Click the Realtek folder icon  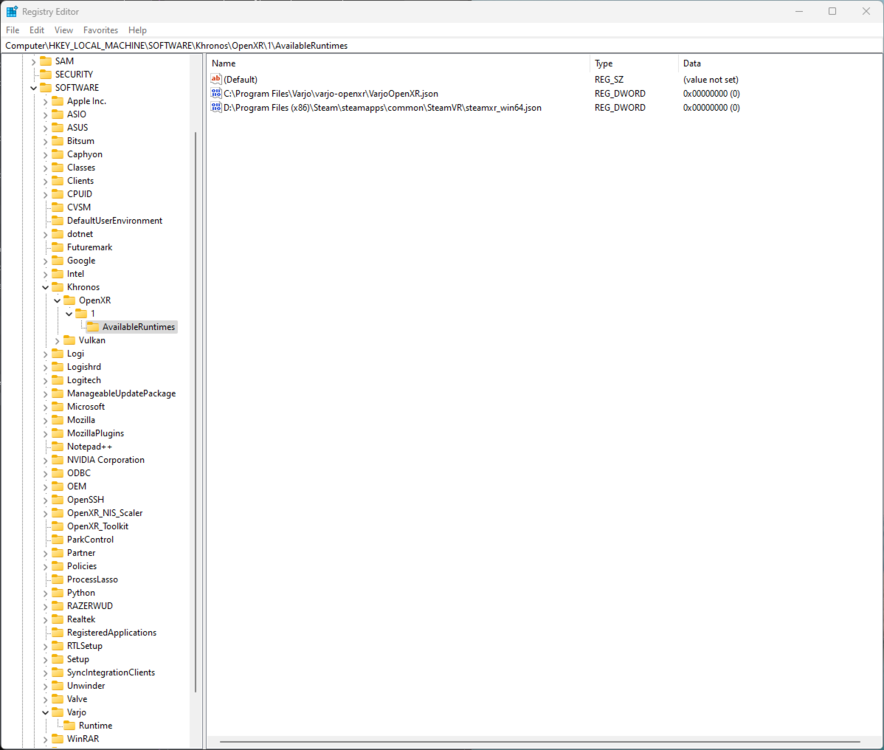coord(58,619)
